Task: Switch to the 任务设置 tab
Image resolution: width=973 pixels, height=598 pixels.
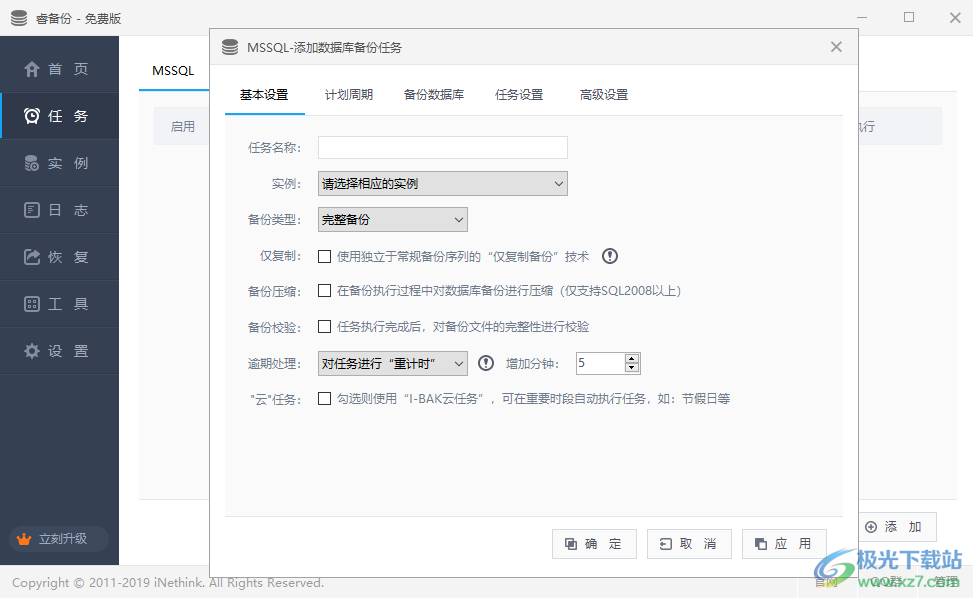Action: [519, 95]
